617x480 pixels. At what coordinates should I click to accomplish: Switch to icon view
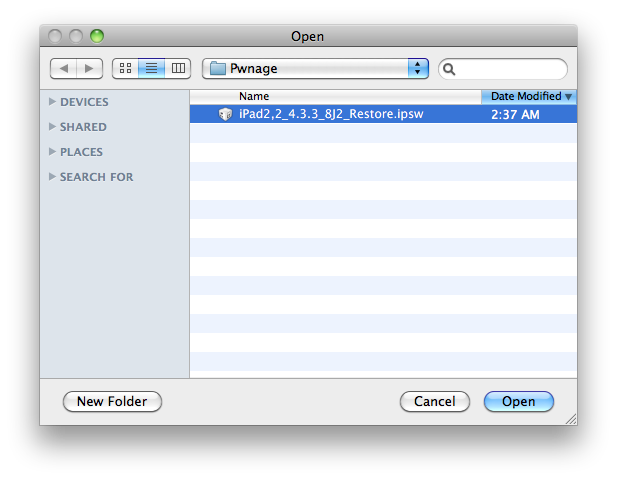pos(125,68)
